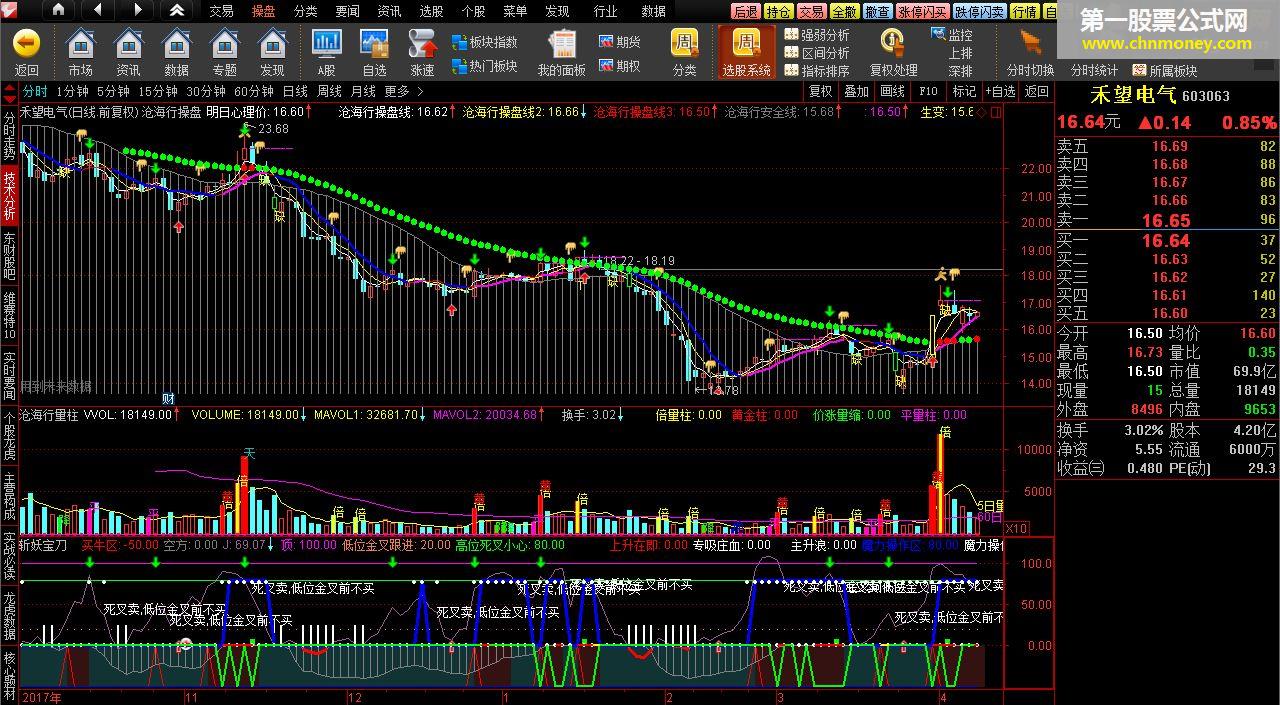Click the yellow 返回 back arrow icon
The height and width of the screenshot is (705, 1280).
[x=26, y=44]
